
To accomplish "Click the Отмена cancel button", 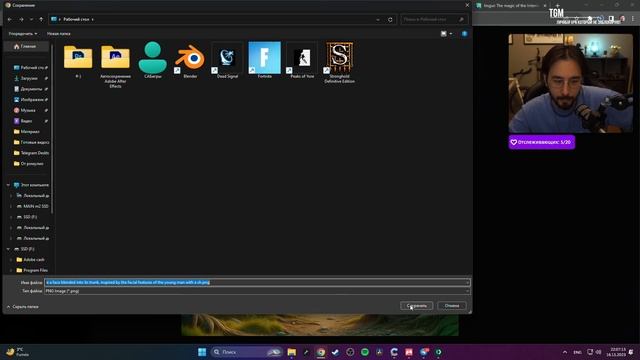I will click(x=452, y=306).
